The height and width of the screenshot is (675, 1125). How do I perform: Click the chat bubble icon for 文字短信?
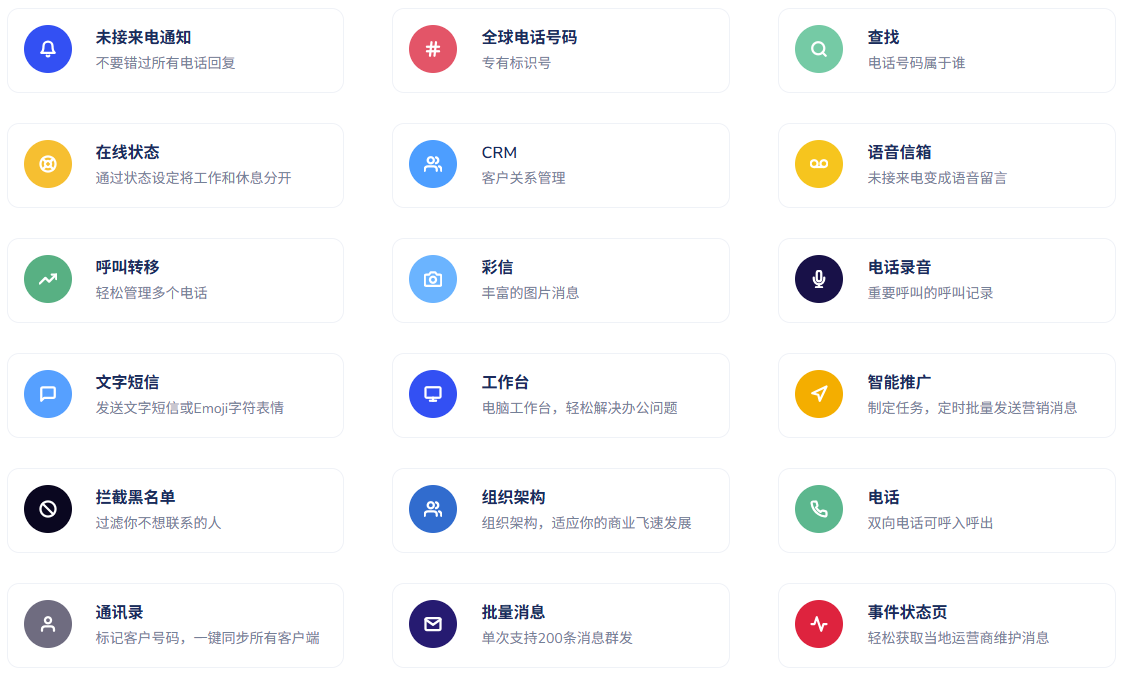point(48,394)
